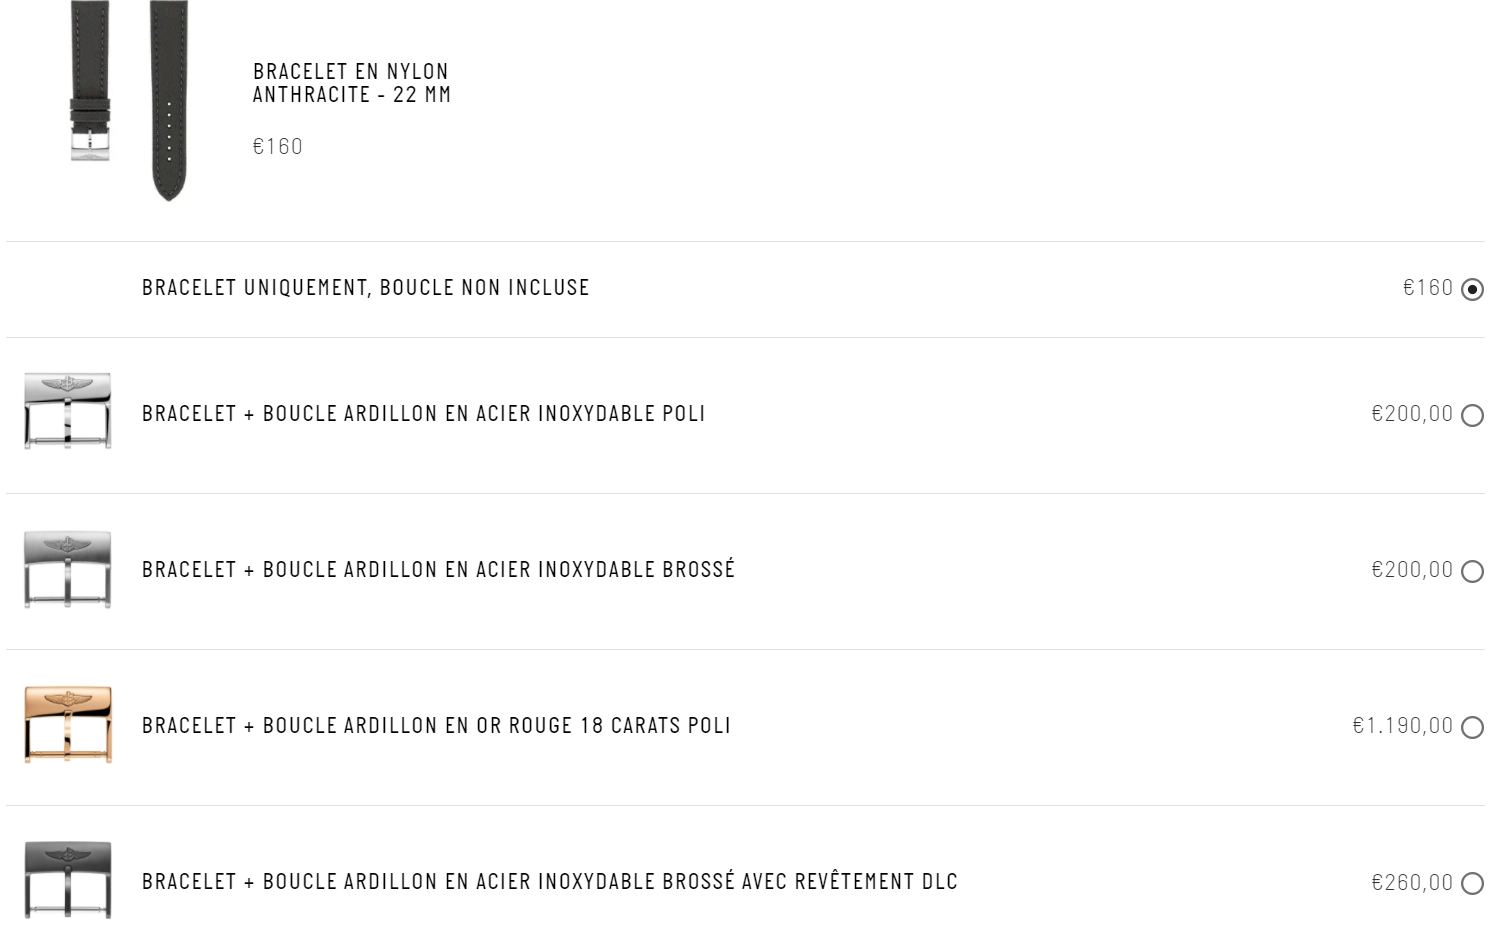Click the €160 price under strap title

point(277,147)
